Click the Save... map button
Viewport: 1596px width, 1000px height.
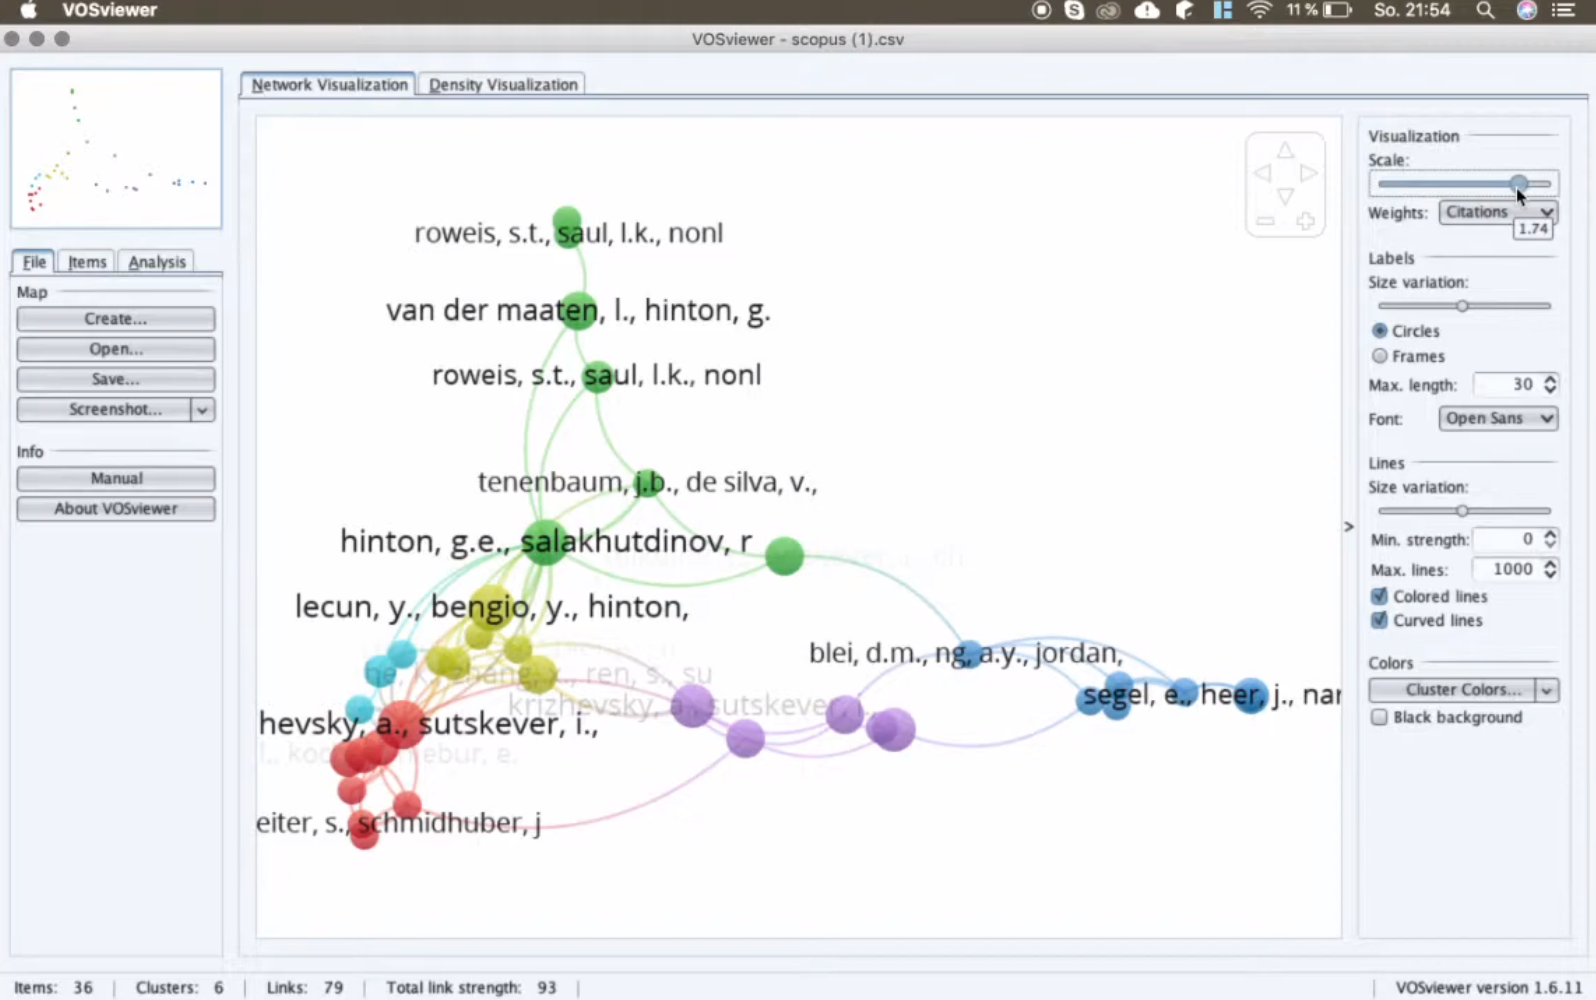pos(116,379)
